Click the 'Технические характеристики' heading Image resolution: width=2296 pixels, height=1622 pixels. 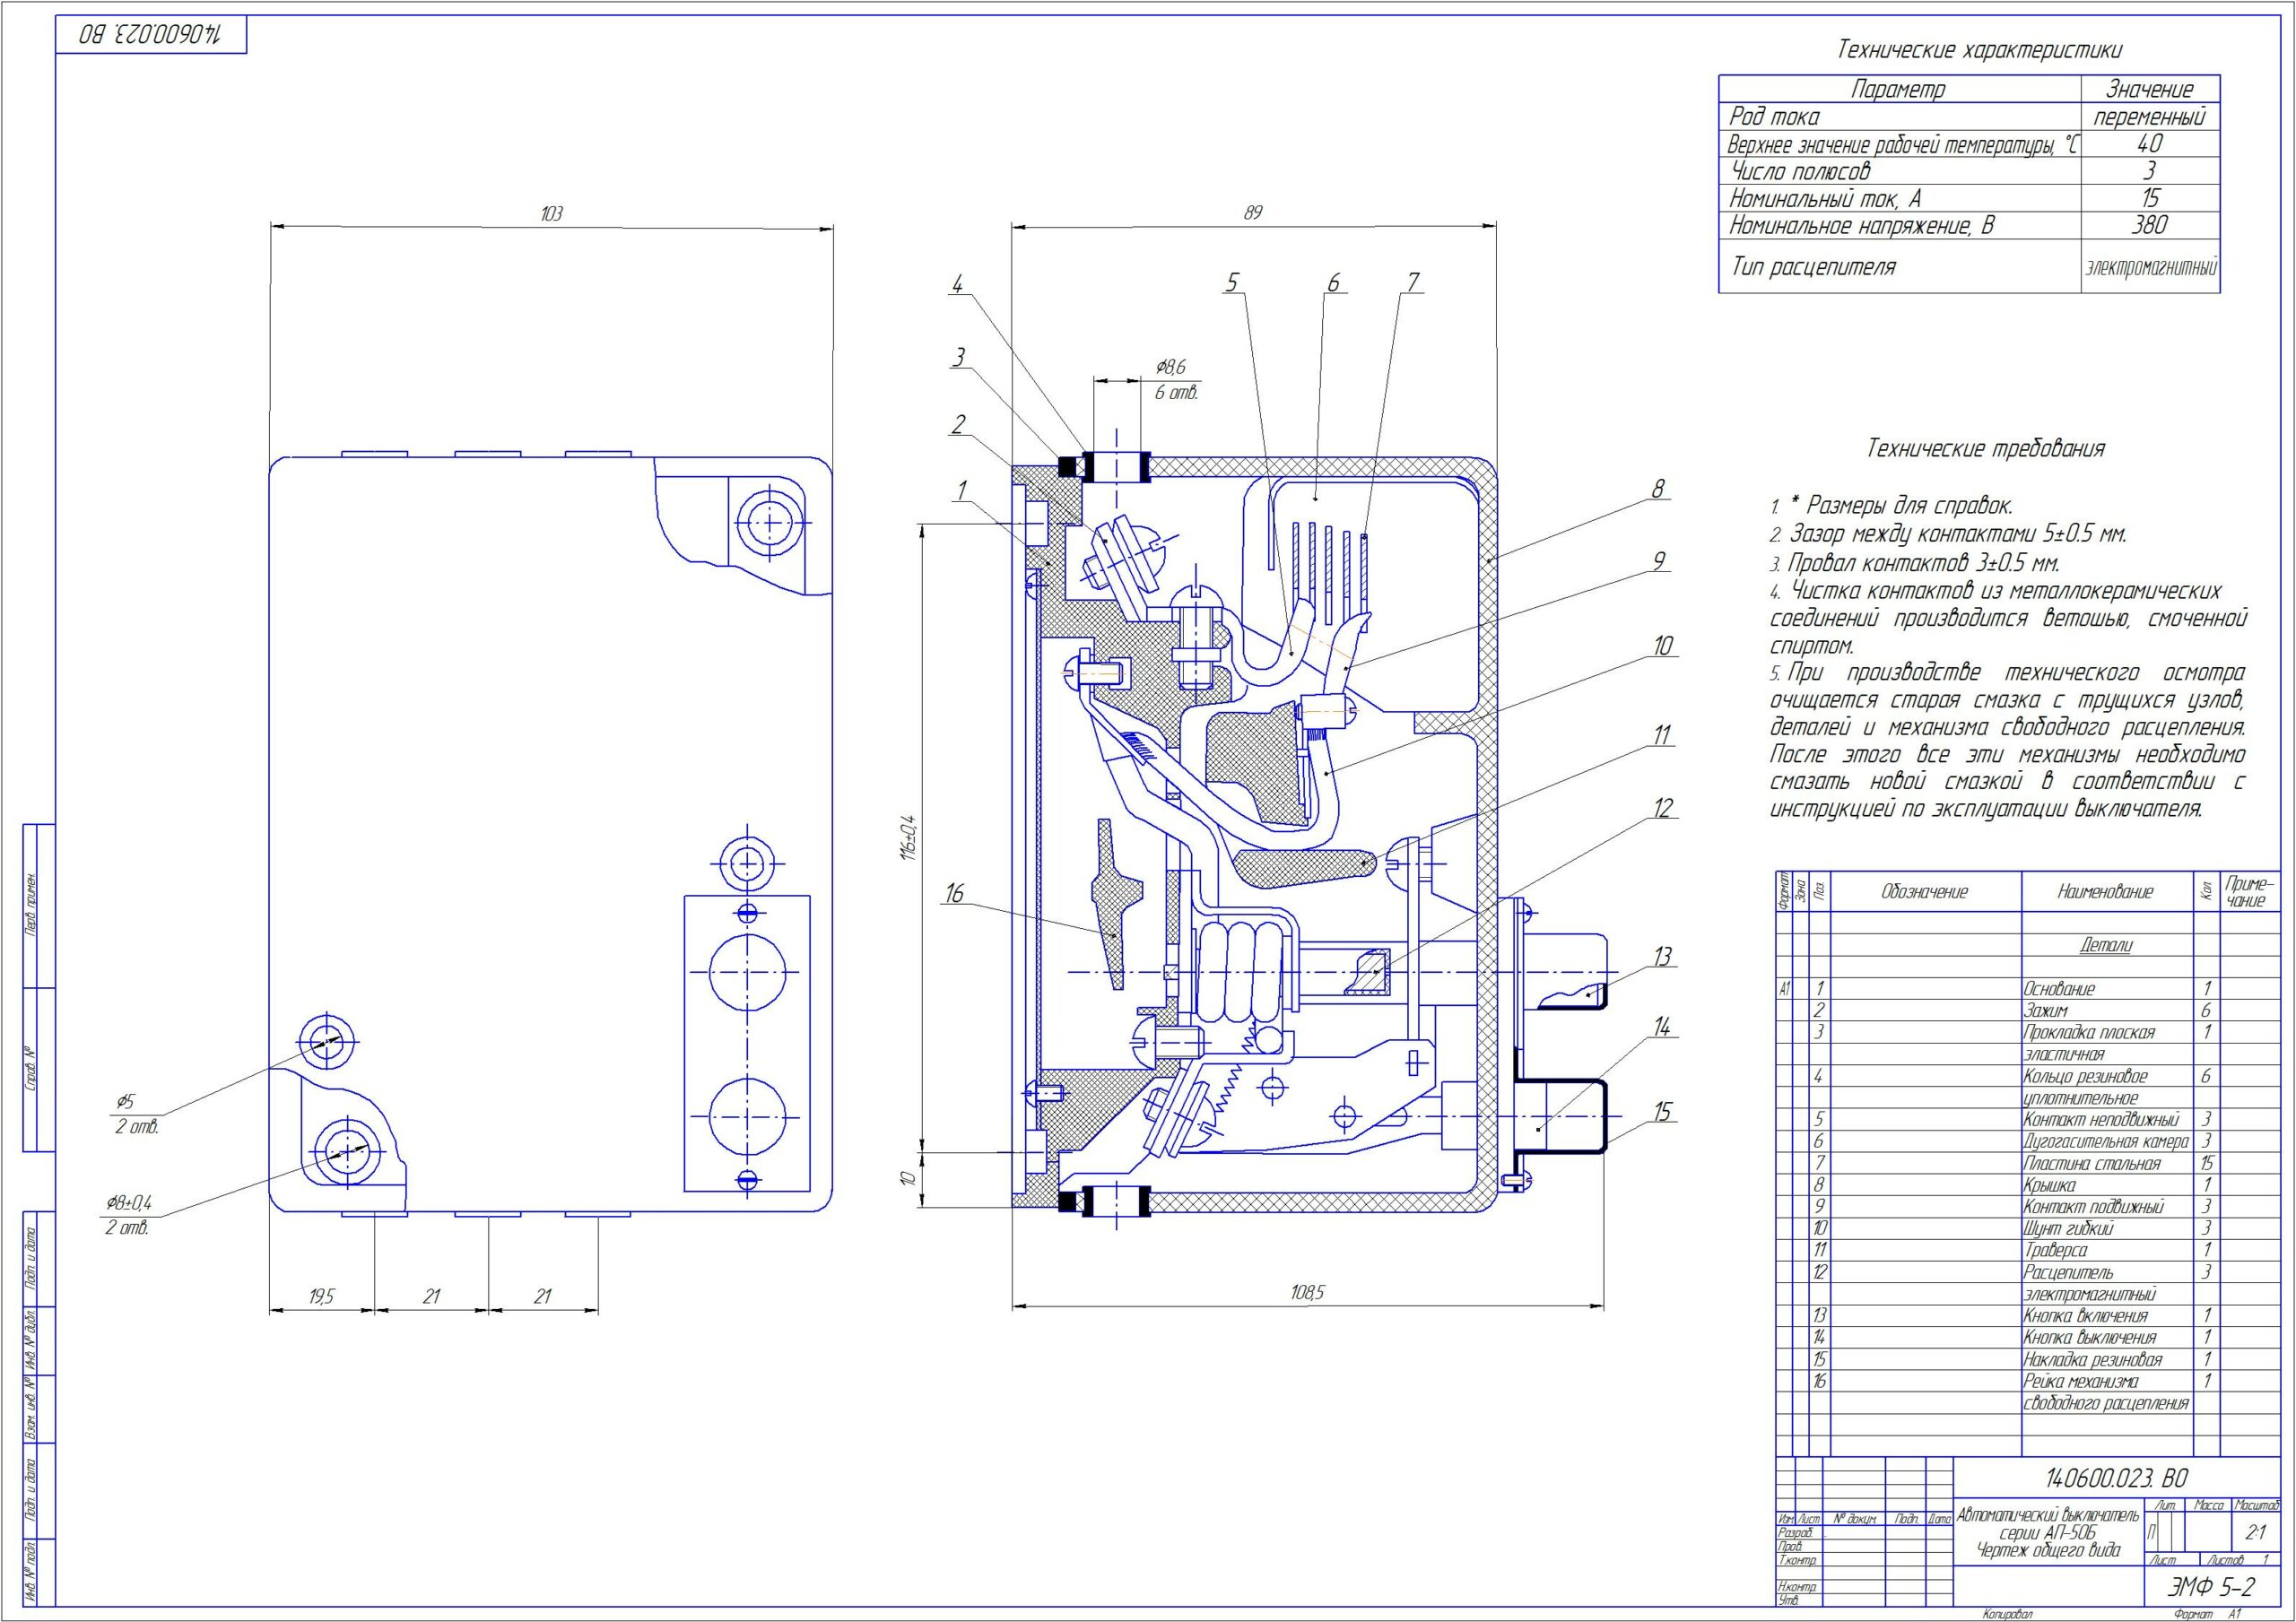click(x=1980, y=50)
